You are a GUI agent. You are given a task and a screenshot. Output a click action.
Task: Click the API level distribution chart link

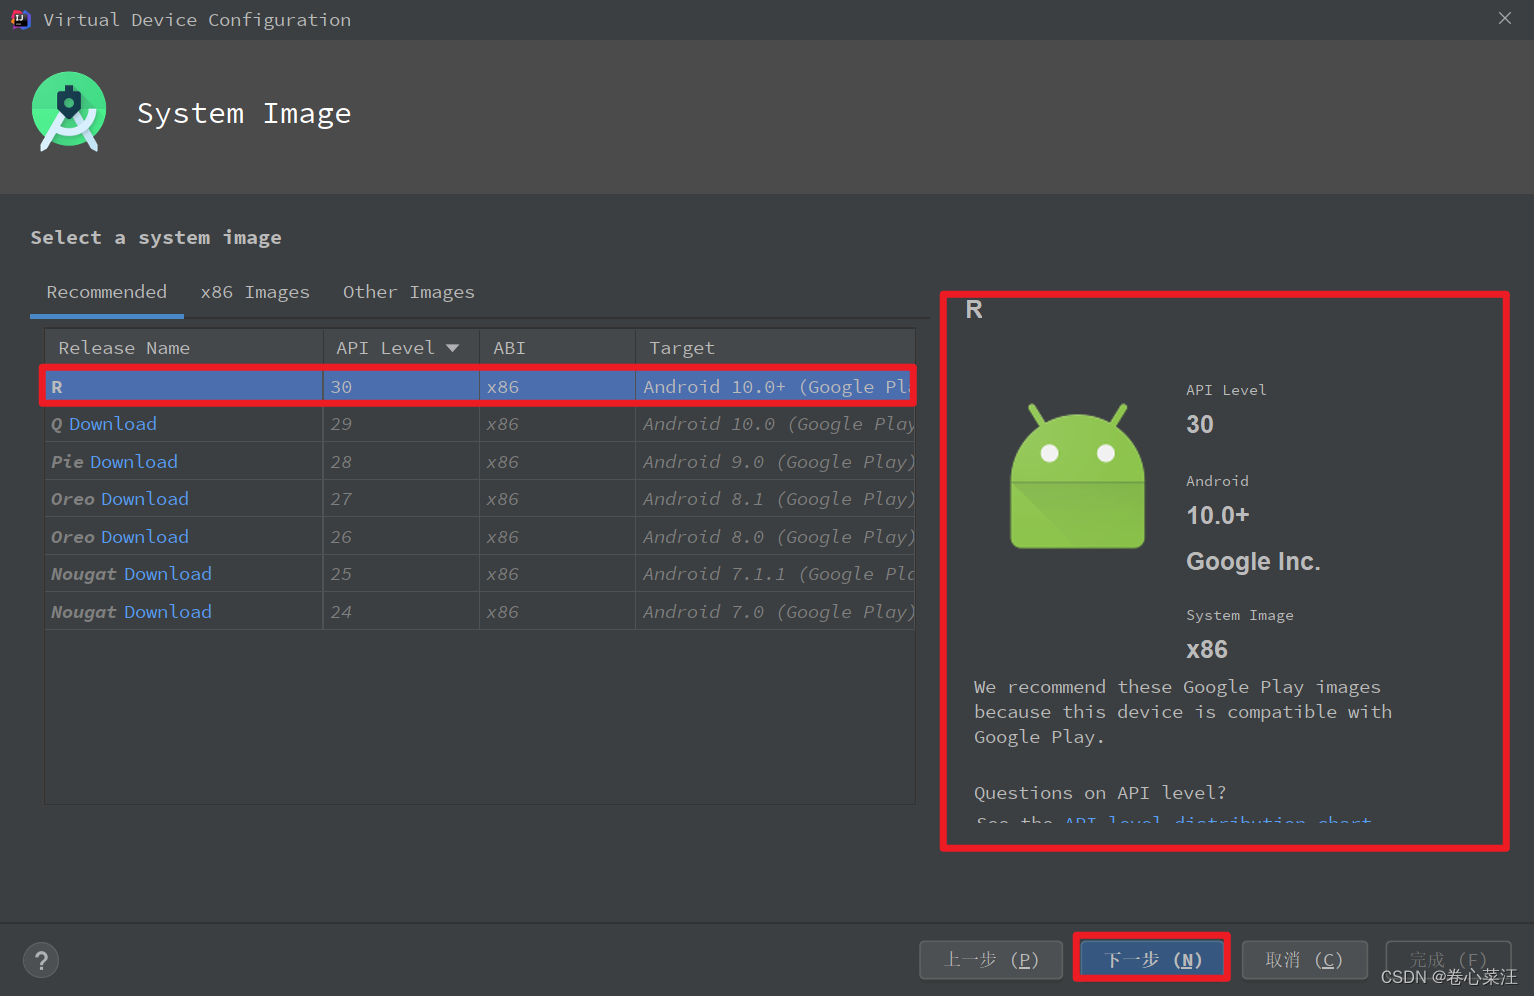[1217, 820]
